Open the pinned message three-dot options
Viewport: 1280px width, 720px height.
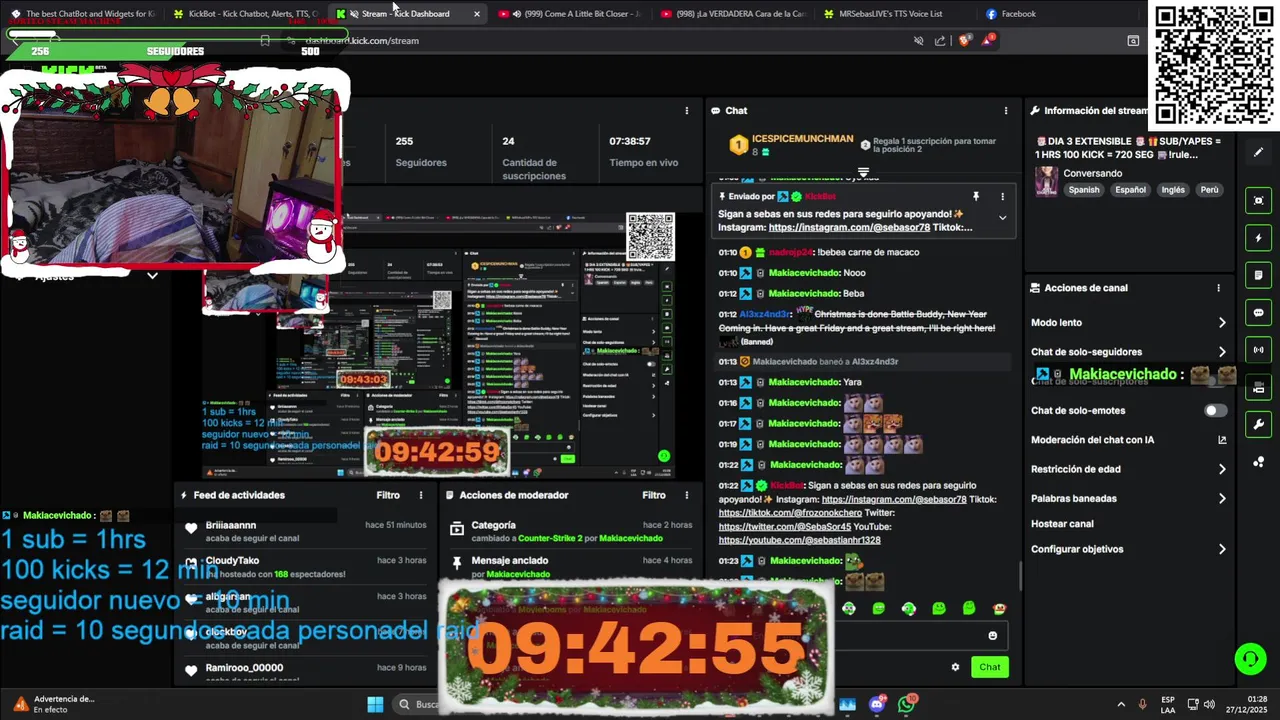pyautogui.click(x=1003, y=197)
